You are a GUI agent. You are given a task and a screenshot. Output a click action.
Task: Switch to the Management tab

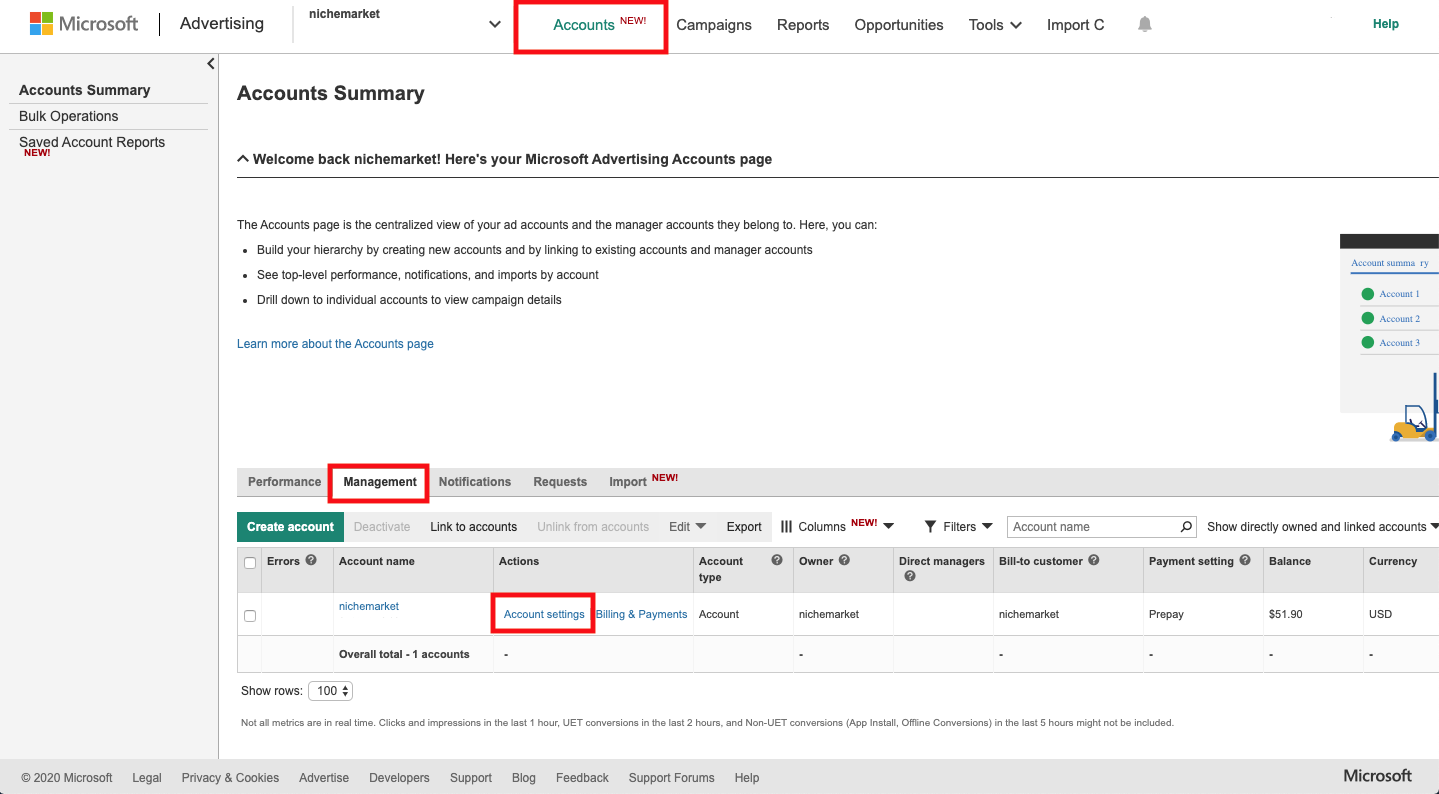[380, 482]
